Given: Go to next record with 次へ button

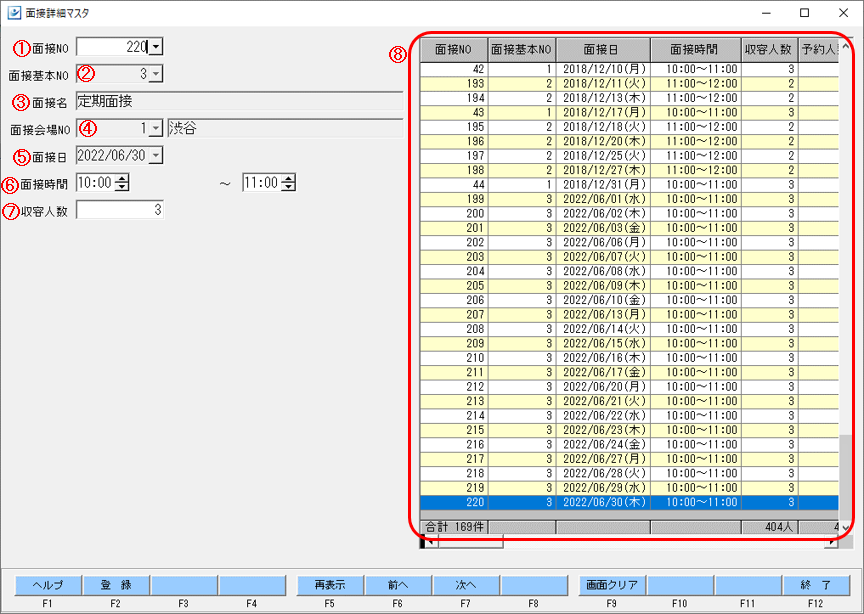Looking at the screenshot, I should coord(466,585).
